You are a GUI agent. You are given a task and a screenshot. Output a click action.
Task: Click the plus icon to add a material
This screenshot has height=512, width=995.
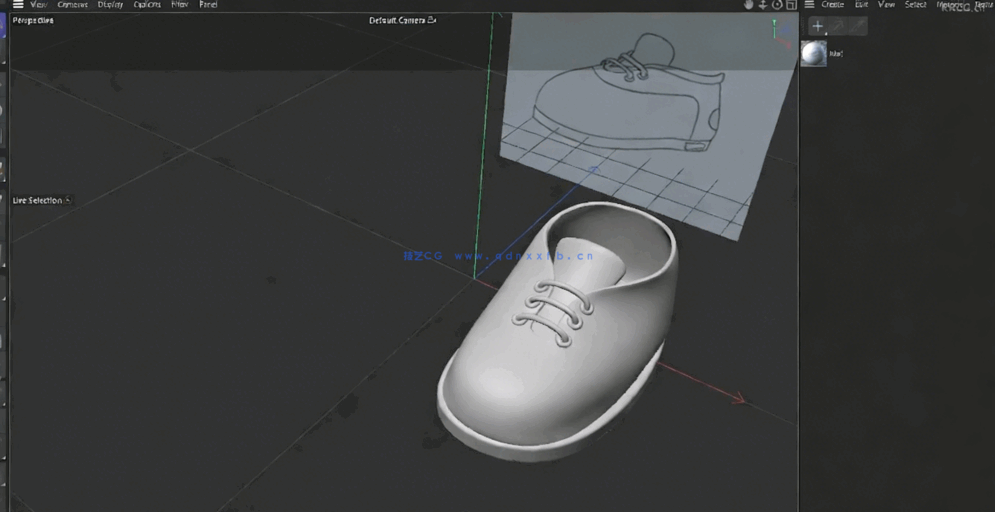click(x=817, y=27)
